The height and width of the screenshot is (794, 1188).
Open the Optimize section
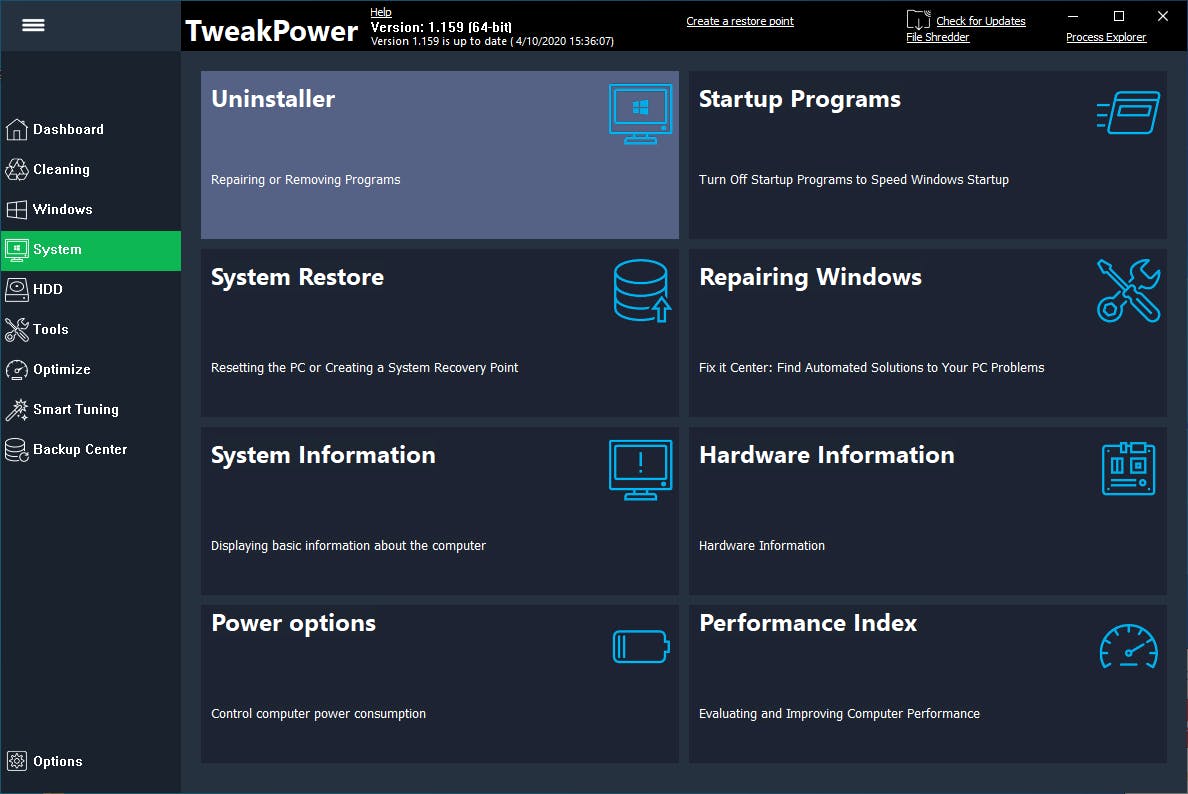(91, 370)
